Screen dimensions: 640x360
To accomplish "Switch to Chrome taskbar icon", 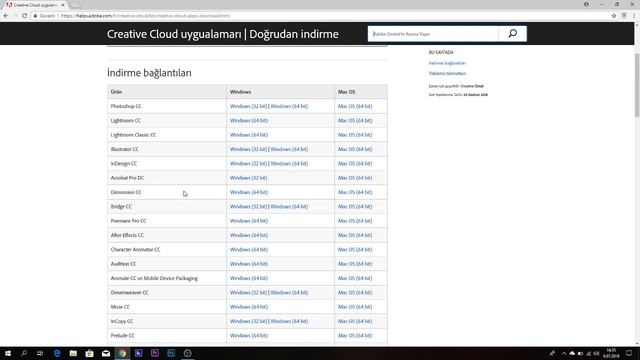I will 122,353.
